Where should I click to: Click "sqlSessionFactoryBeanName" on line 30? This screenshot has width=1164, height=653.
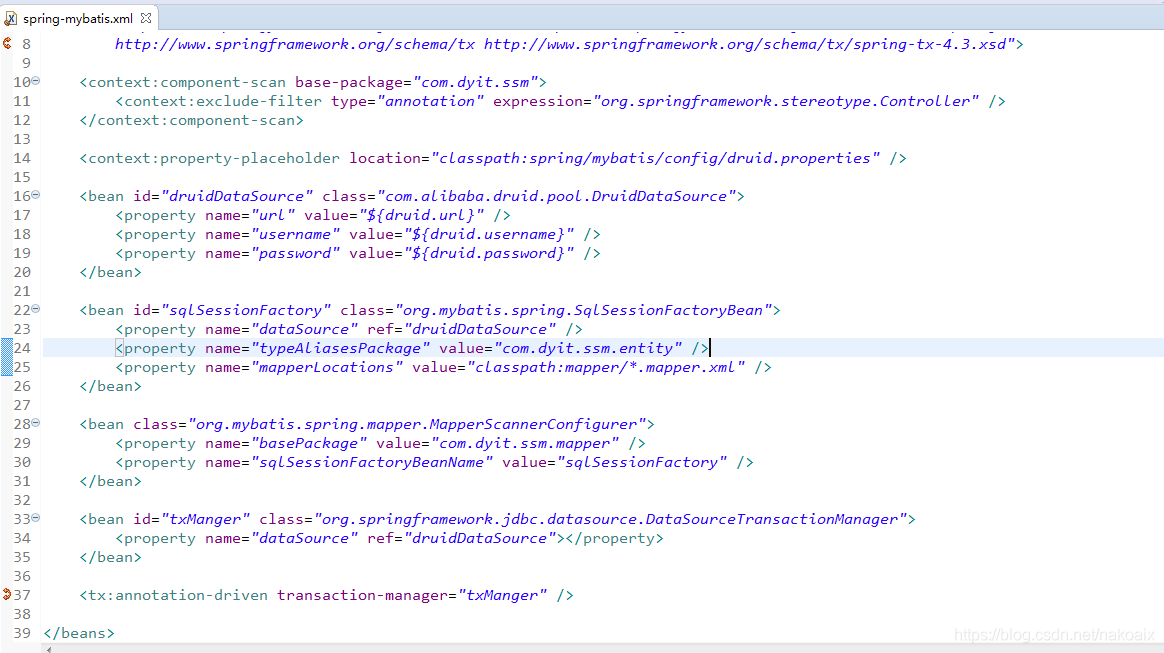[371, 462]
